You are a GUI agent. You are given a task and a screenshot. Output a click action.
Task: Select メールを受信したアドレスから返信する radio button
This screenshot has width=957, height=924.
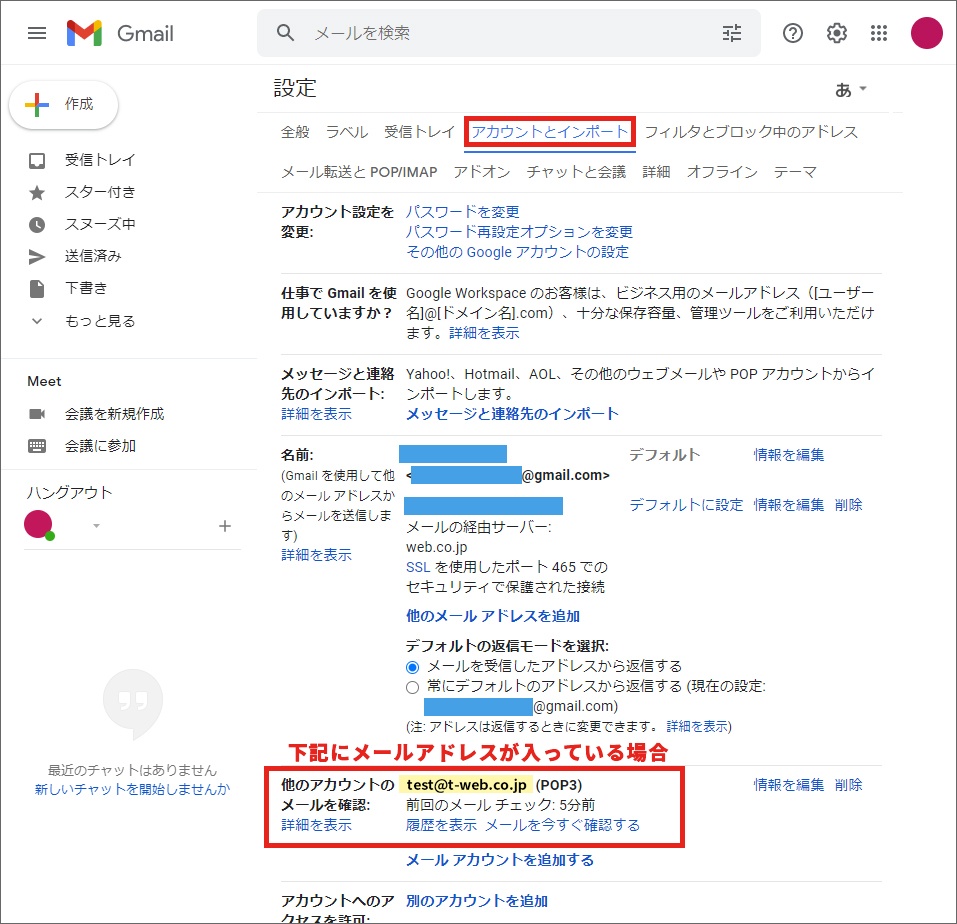coord(412,666)
